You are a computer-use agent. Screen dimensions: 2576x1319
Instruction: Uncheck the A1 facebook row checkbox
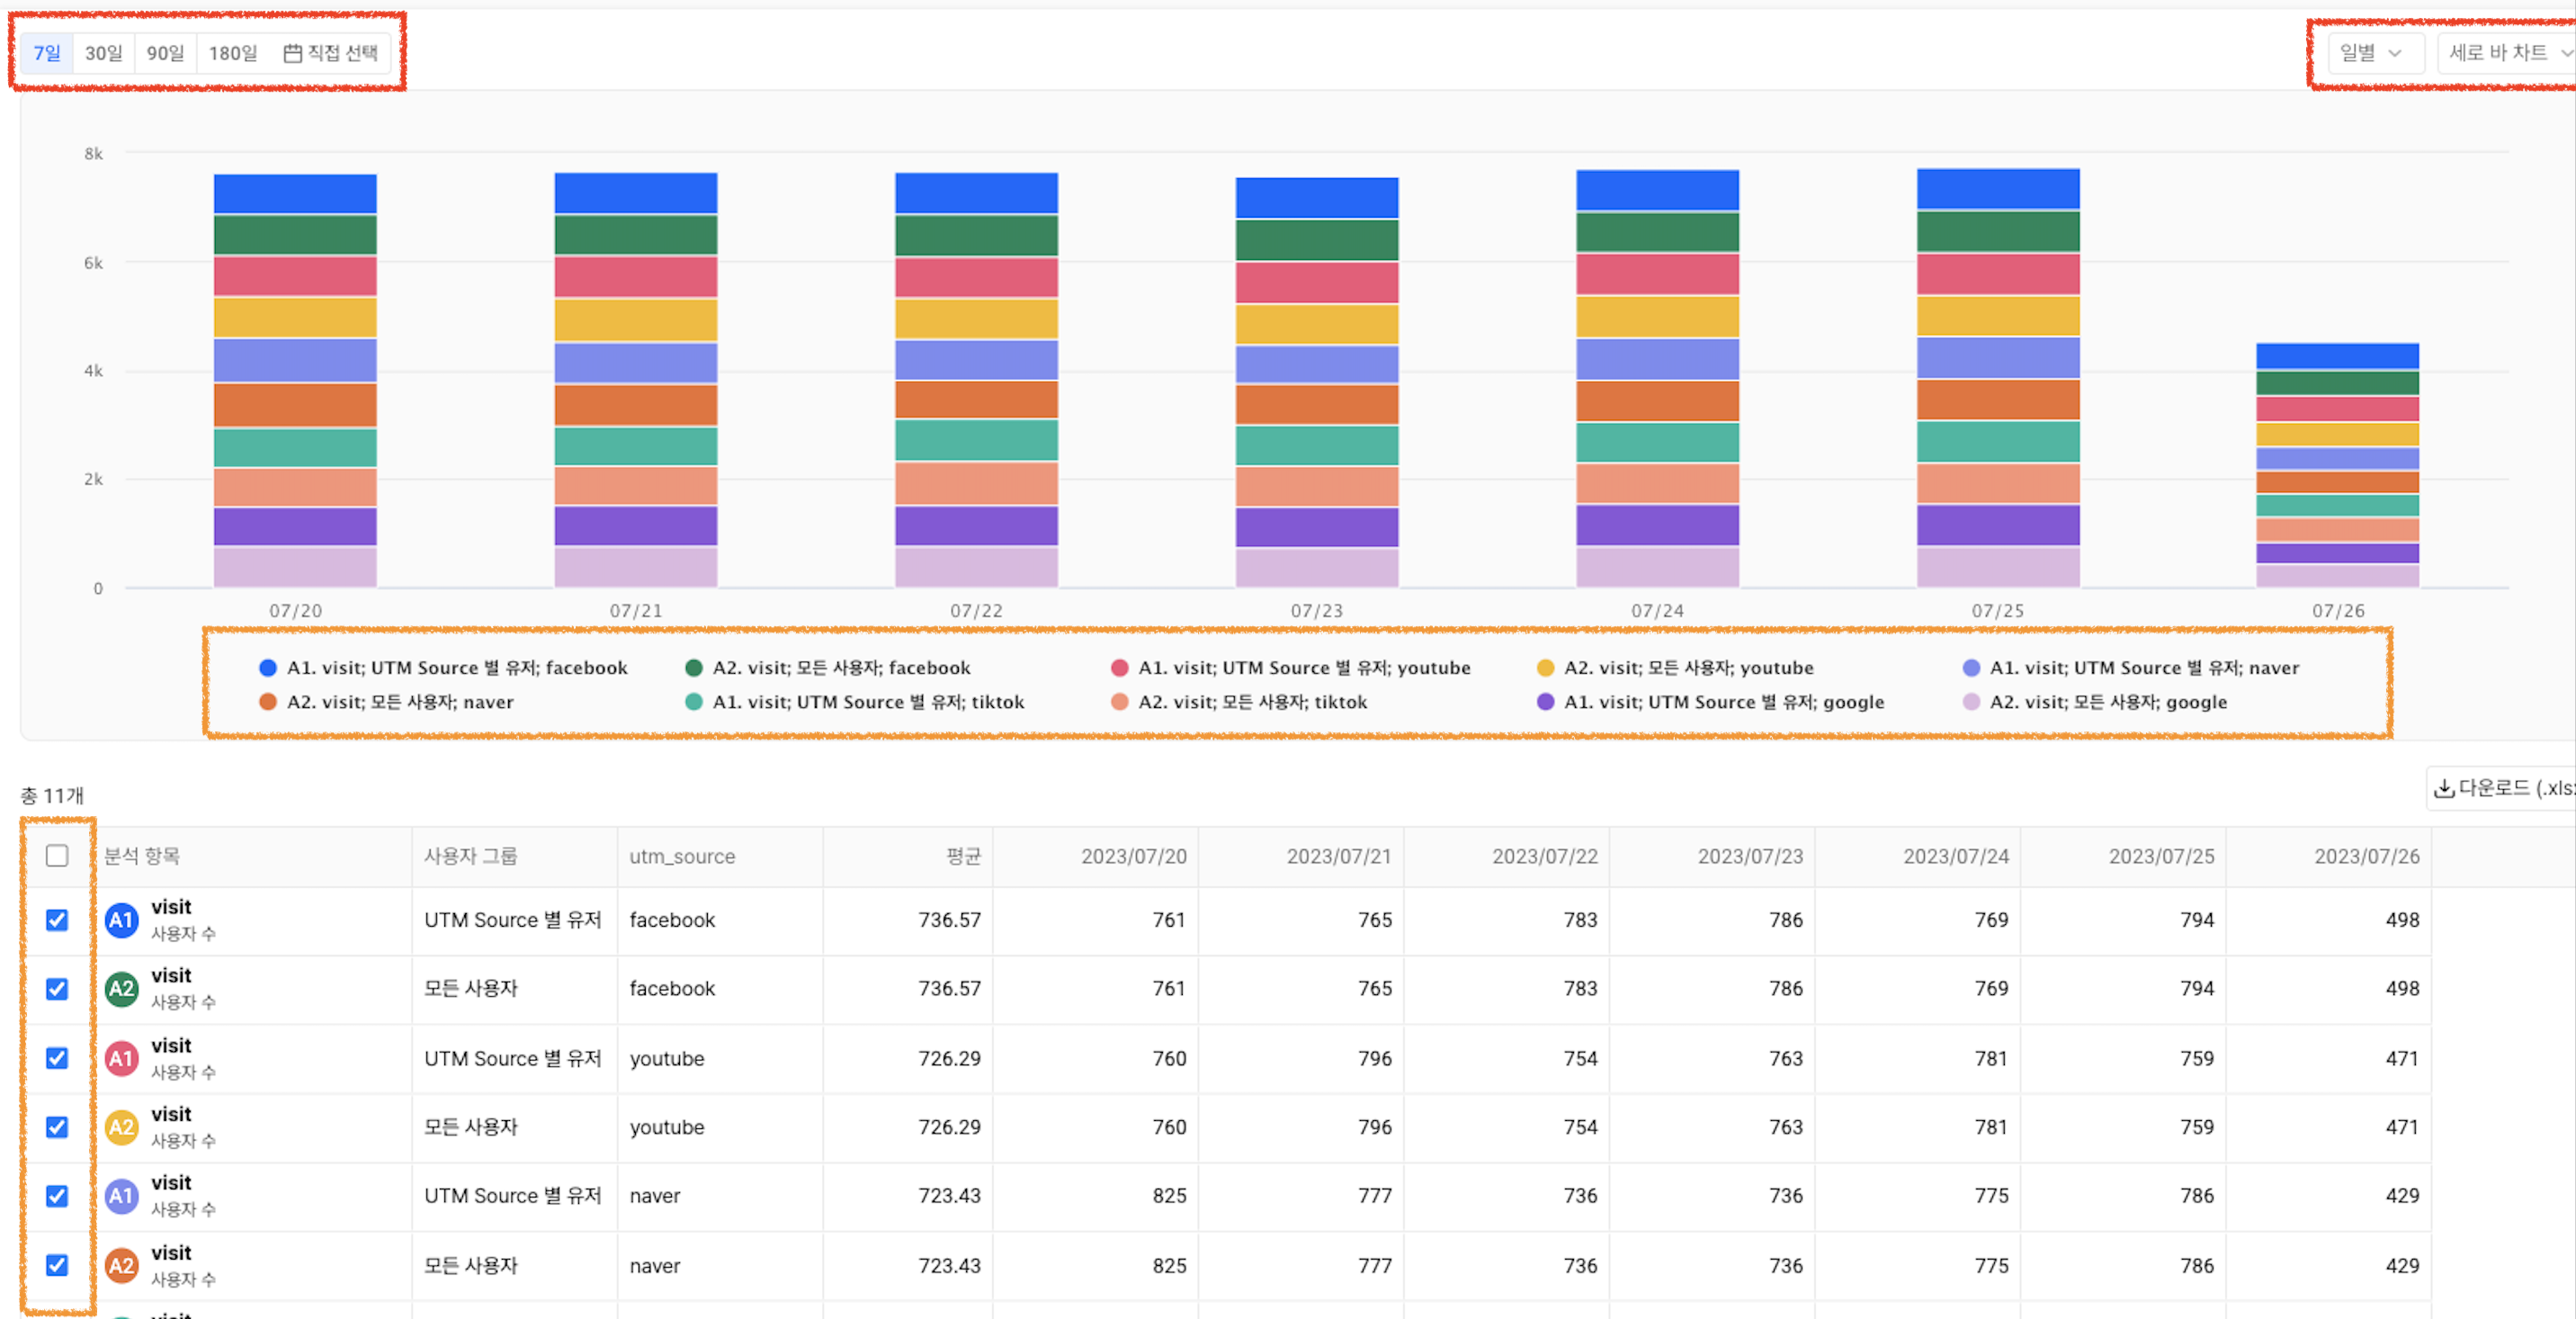click(x=57, y=920)
